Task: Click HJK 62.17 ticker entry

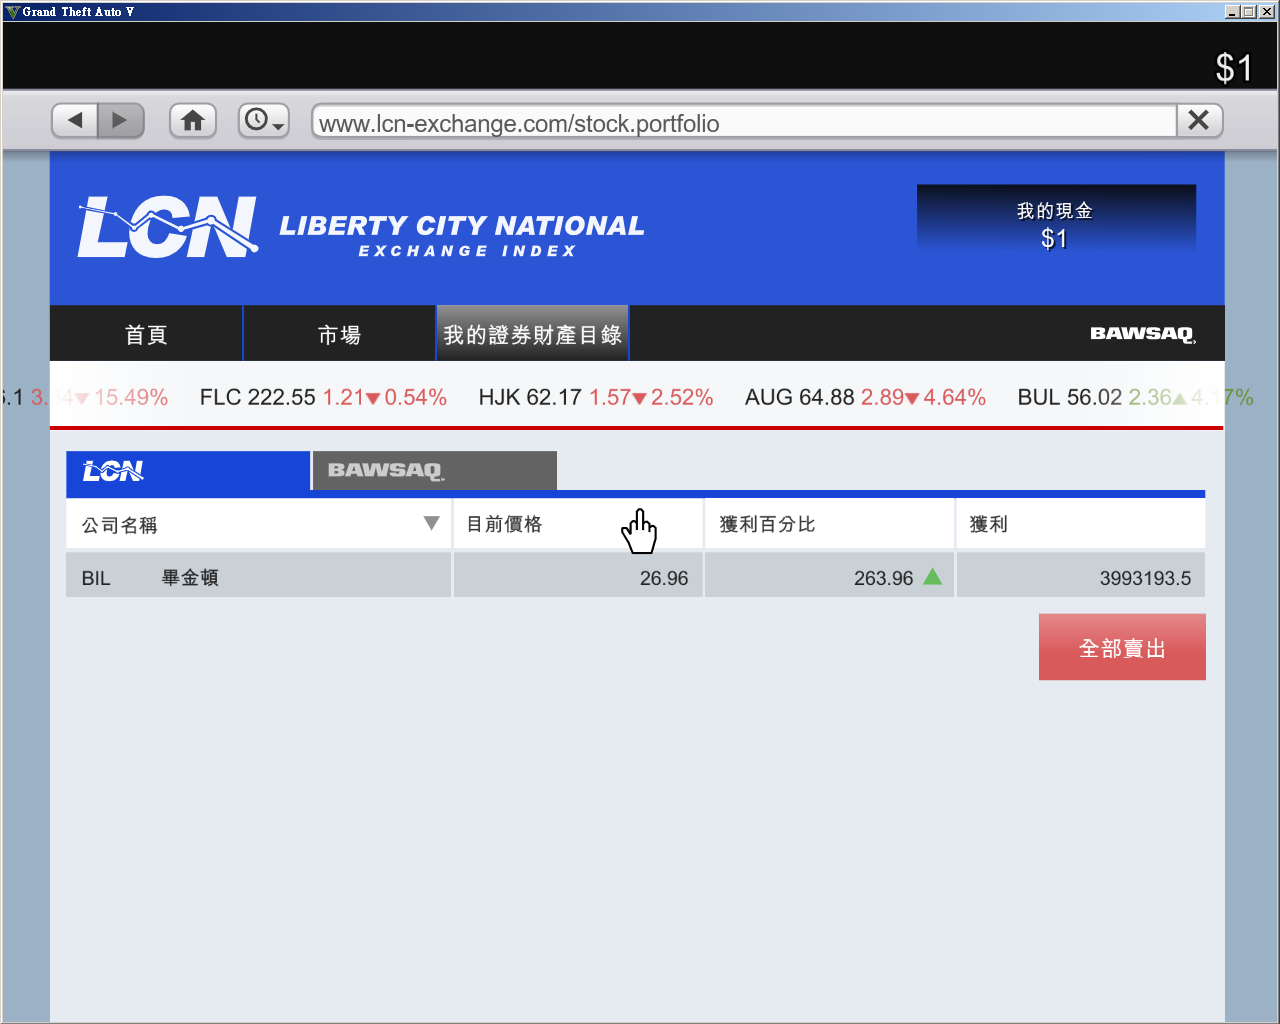Action: tap(596, 397)
